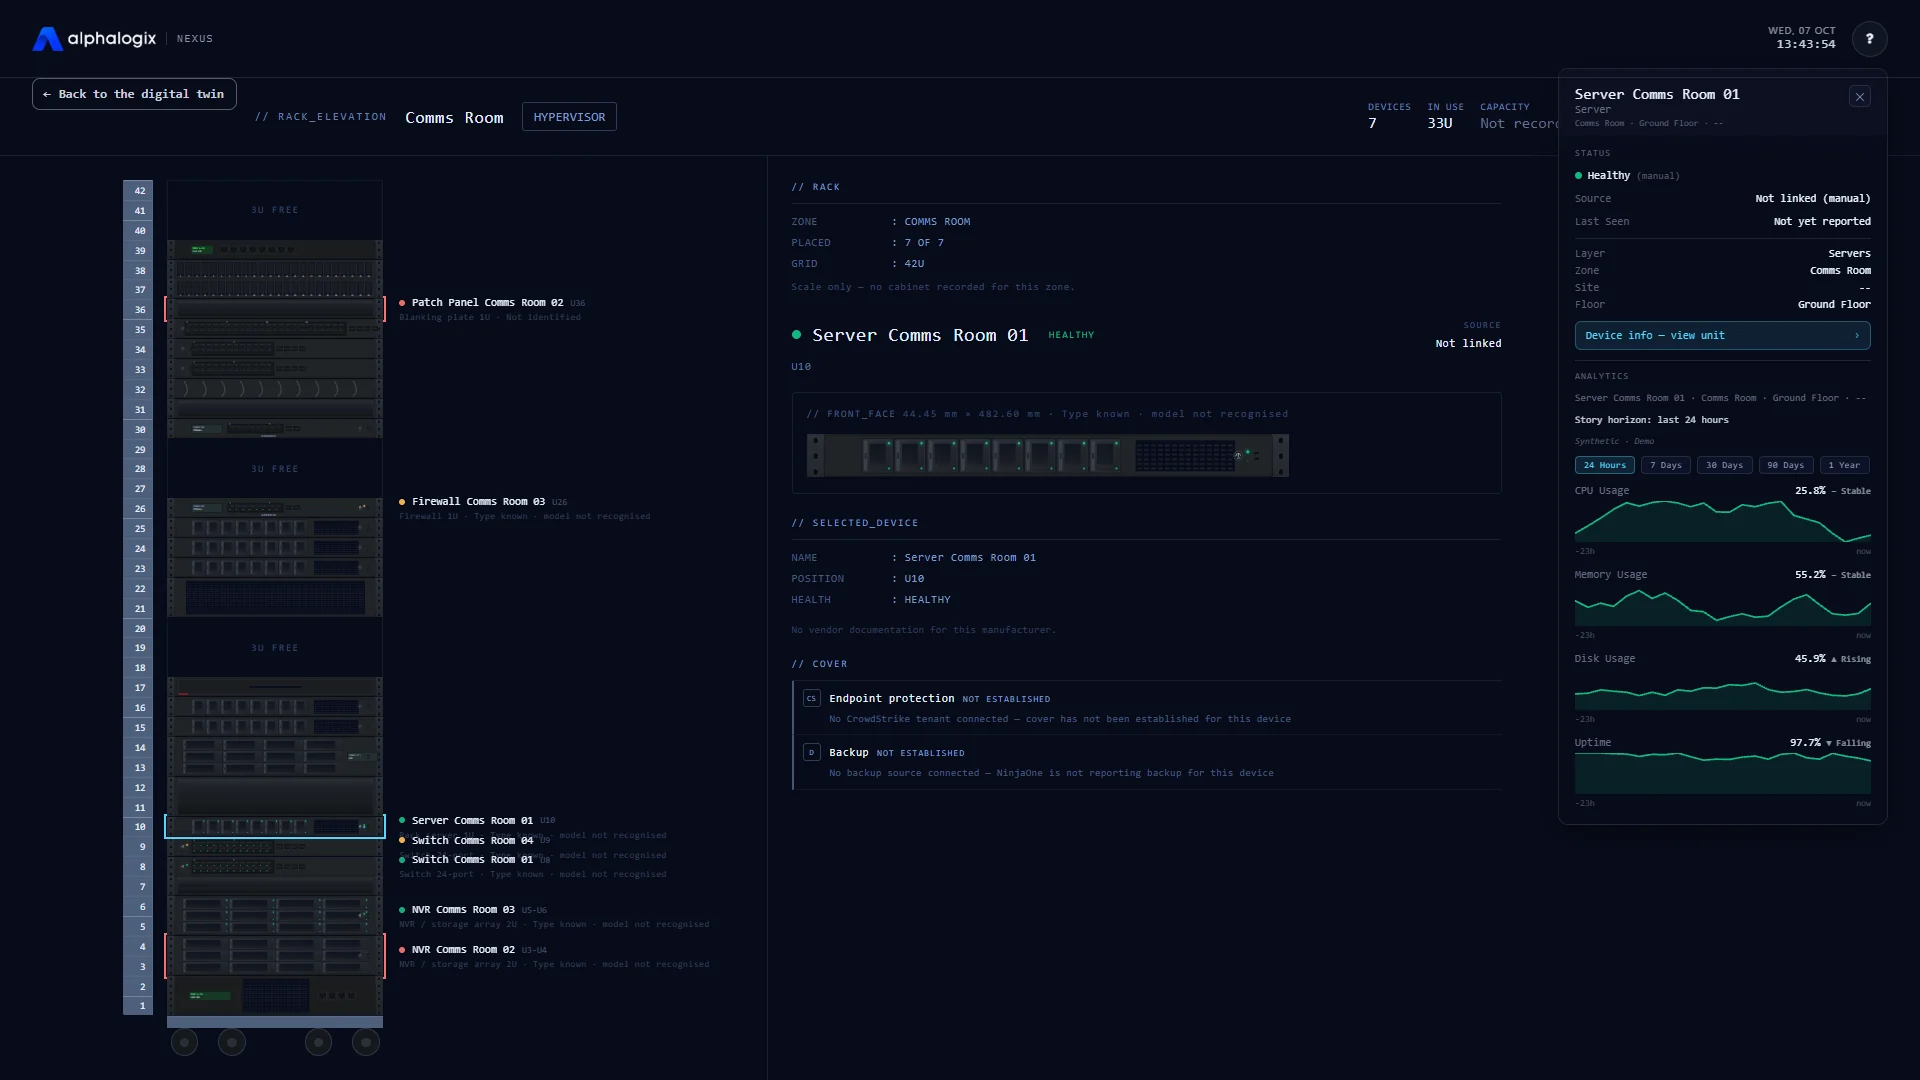Select Firewall Comms Room 03 label
The height and width of the screenshot is (1080, 1920).
tap(478, 502)
